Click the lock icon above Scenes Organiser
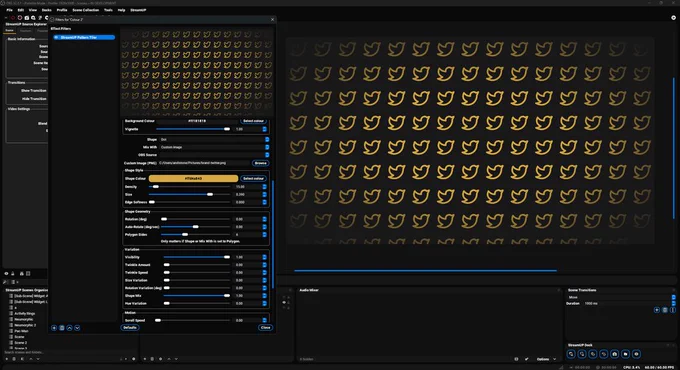Viewport: 680px width, 370px height. click(x=13, y=274)
